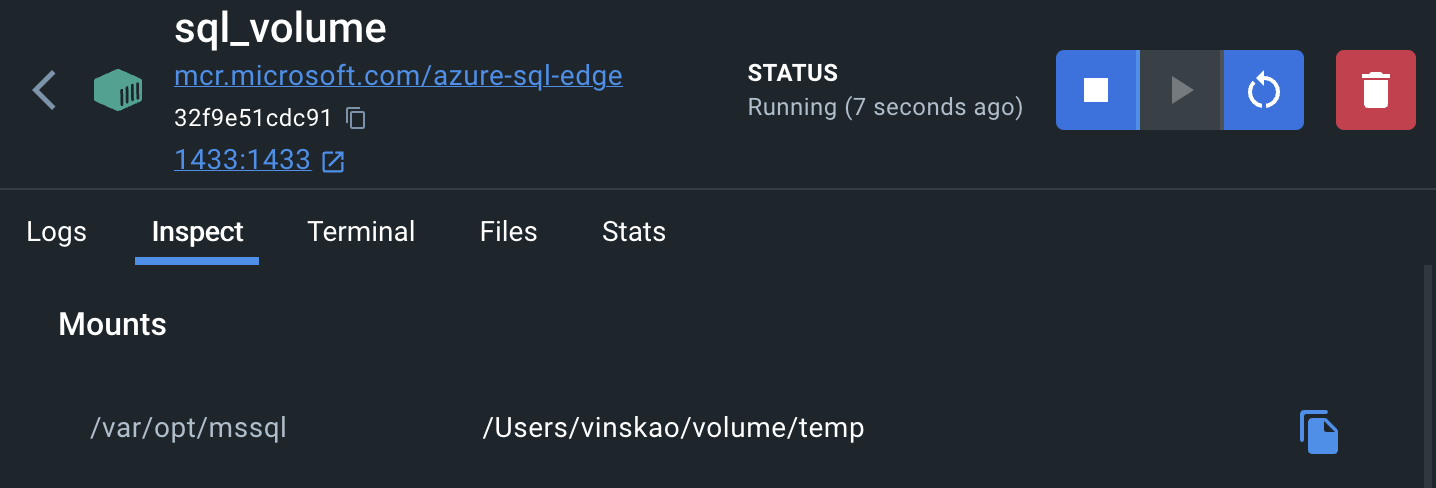Click the teal container icon

click(118, 90)
